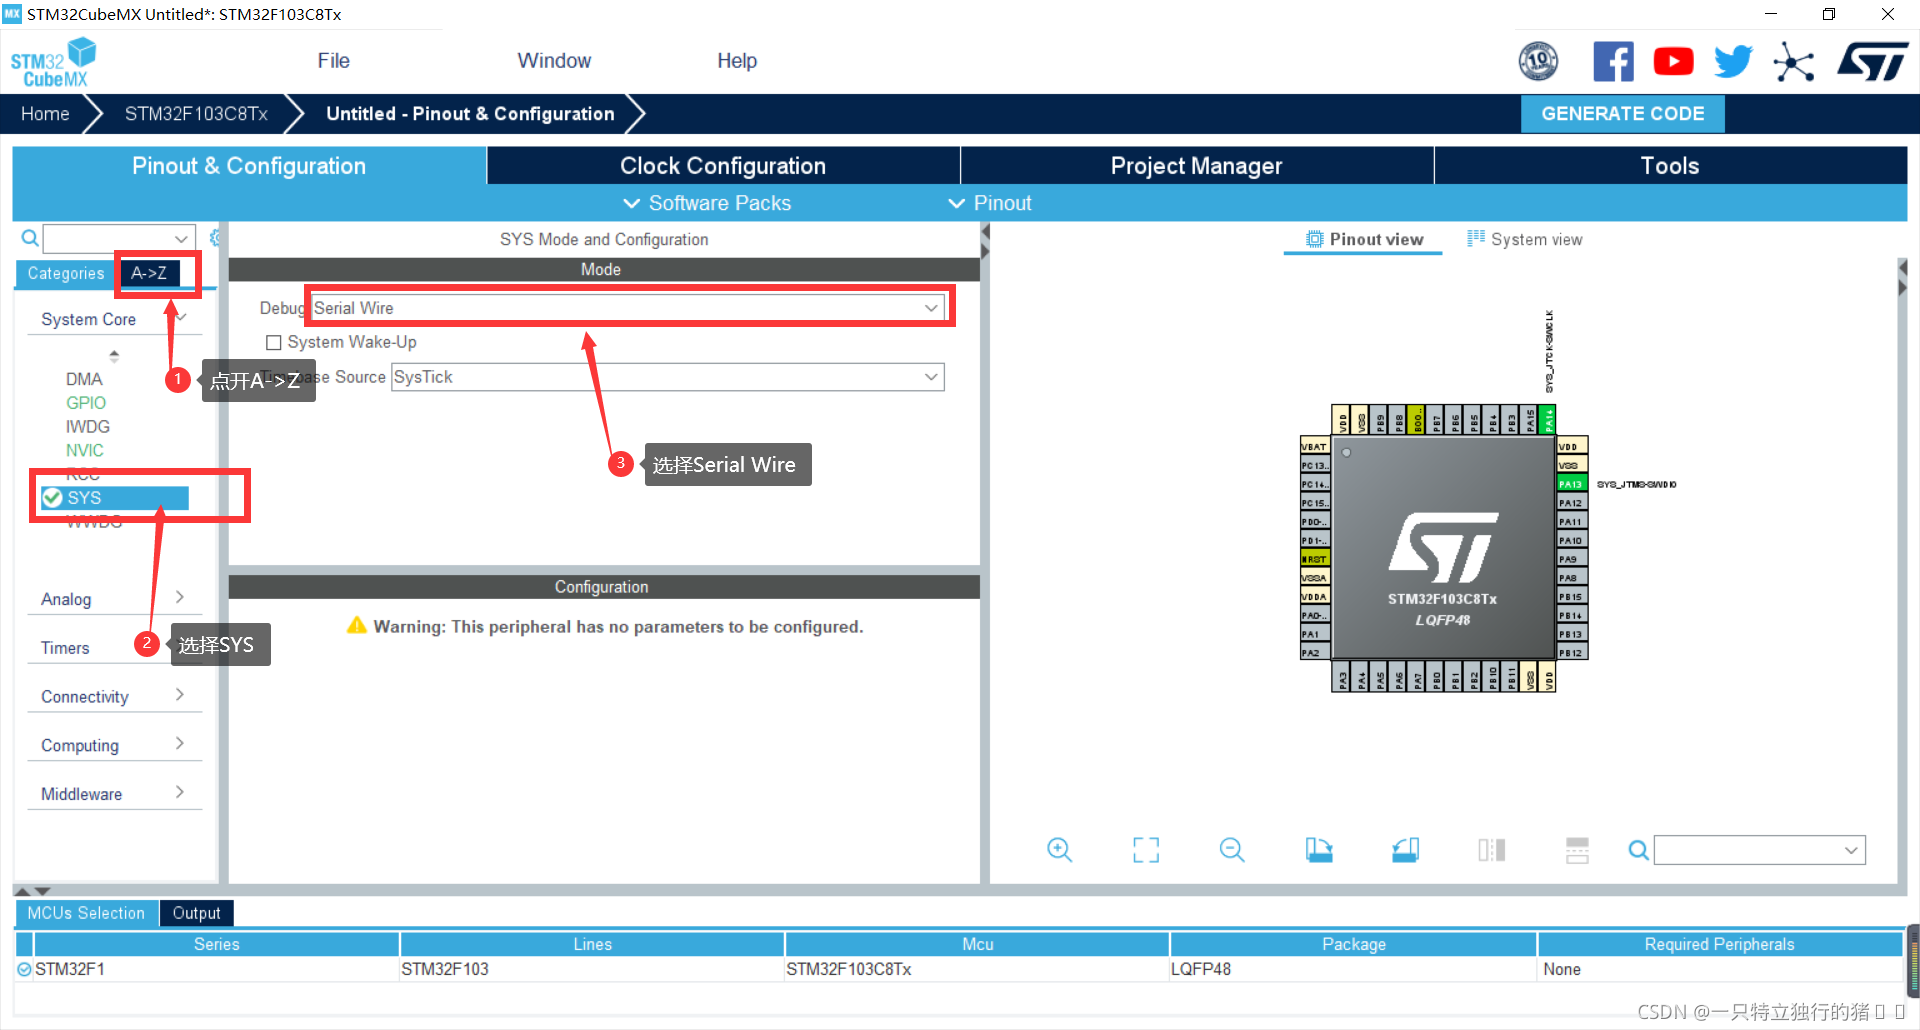Collapse the System Core category
The height and width of the screenshot is (1030, 1920).
point(114,319)
